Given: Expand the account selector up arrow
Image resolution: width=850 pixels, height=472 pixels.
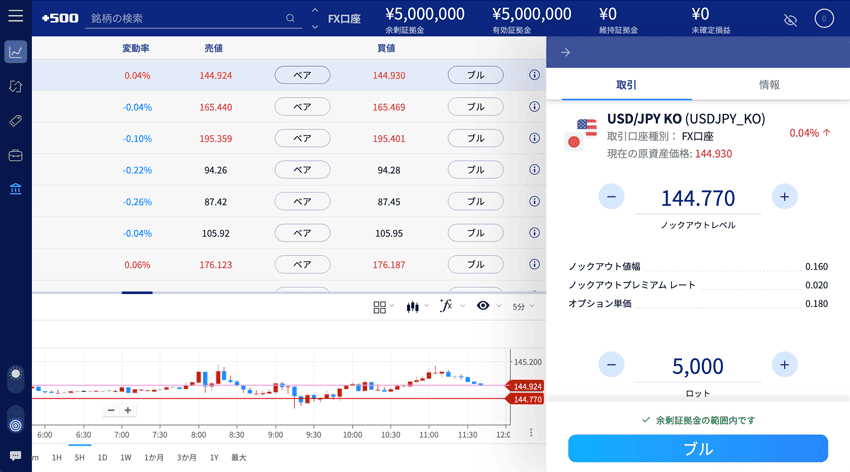Looking at the screenshot, I should tap(315, 10).
